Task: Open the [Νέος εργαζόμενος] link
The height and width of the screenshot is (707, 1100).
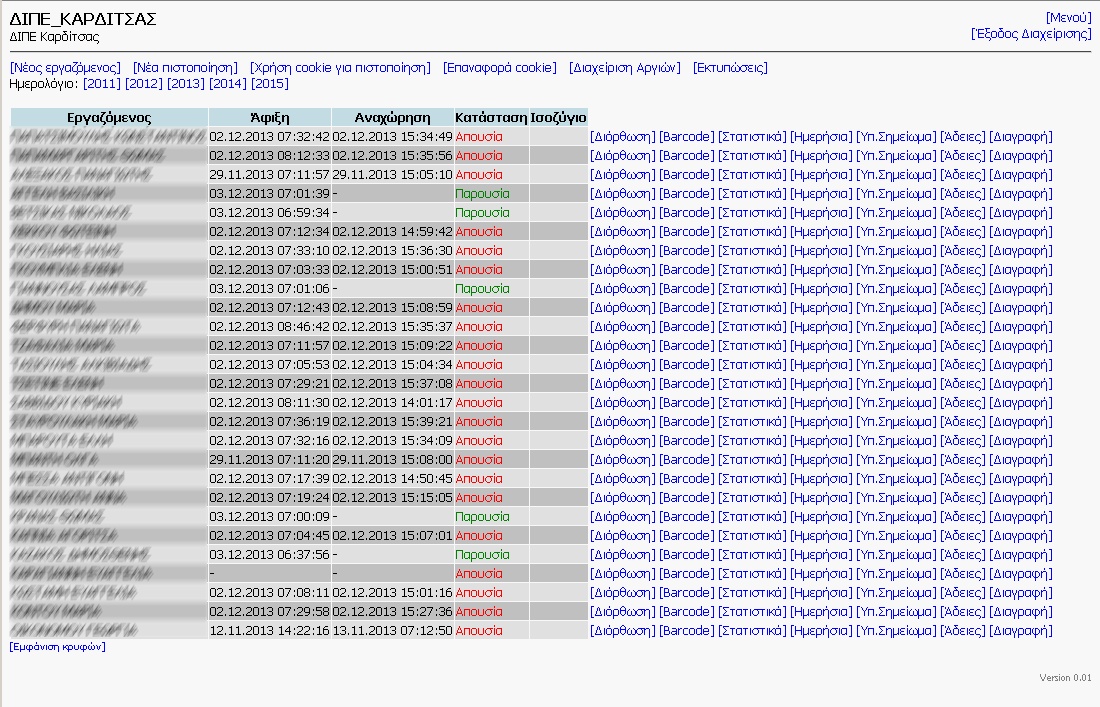Action: pyautogui.click(x=65, y=68)
